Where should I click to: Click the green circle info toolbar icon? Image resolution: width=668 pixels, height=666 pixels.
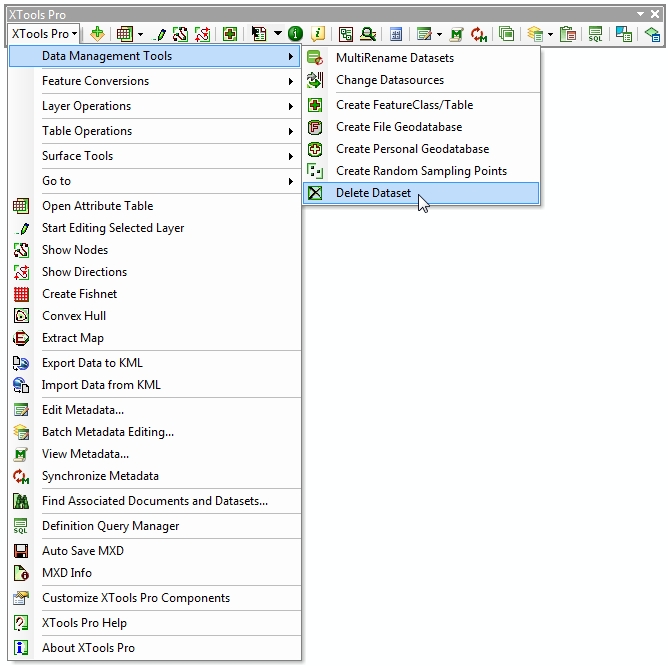click(295, 34)
